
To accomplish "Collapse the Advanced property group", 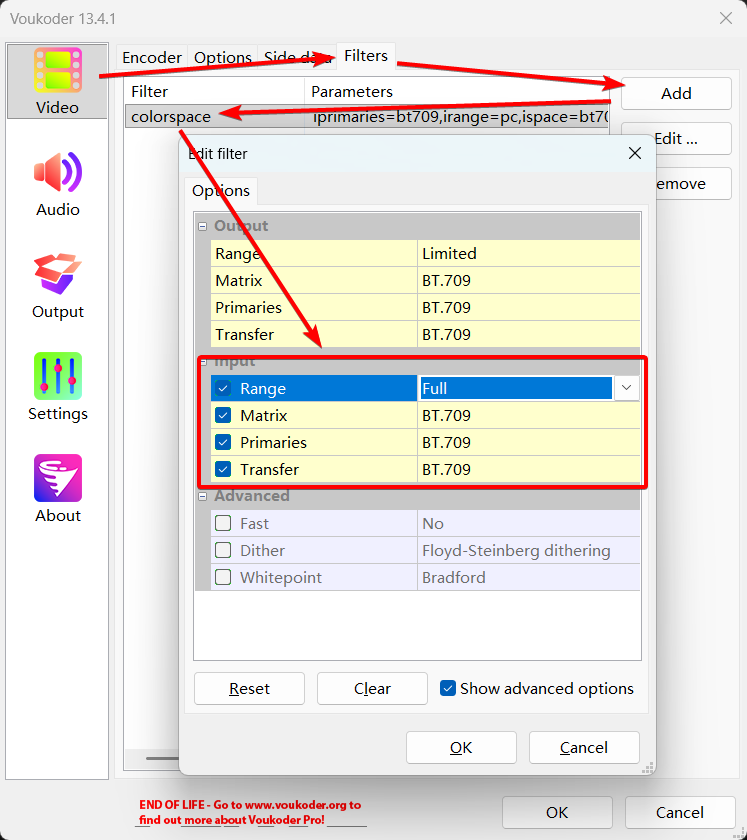I will [x=203, y=496].
